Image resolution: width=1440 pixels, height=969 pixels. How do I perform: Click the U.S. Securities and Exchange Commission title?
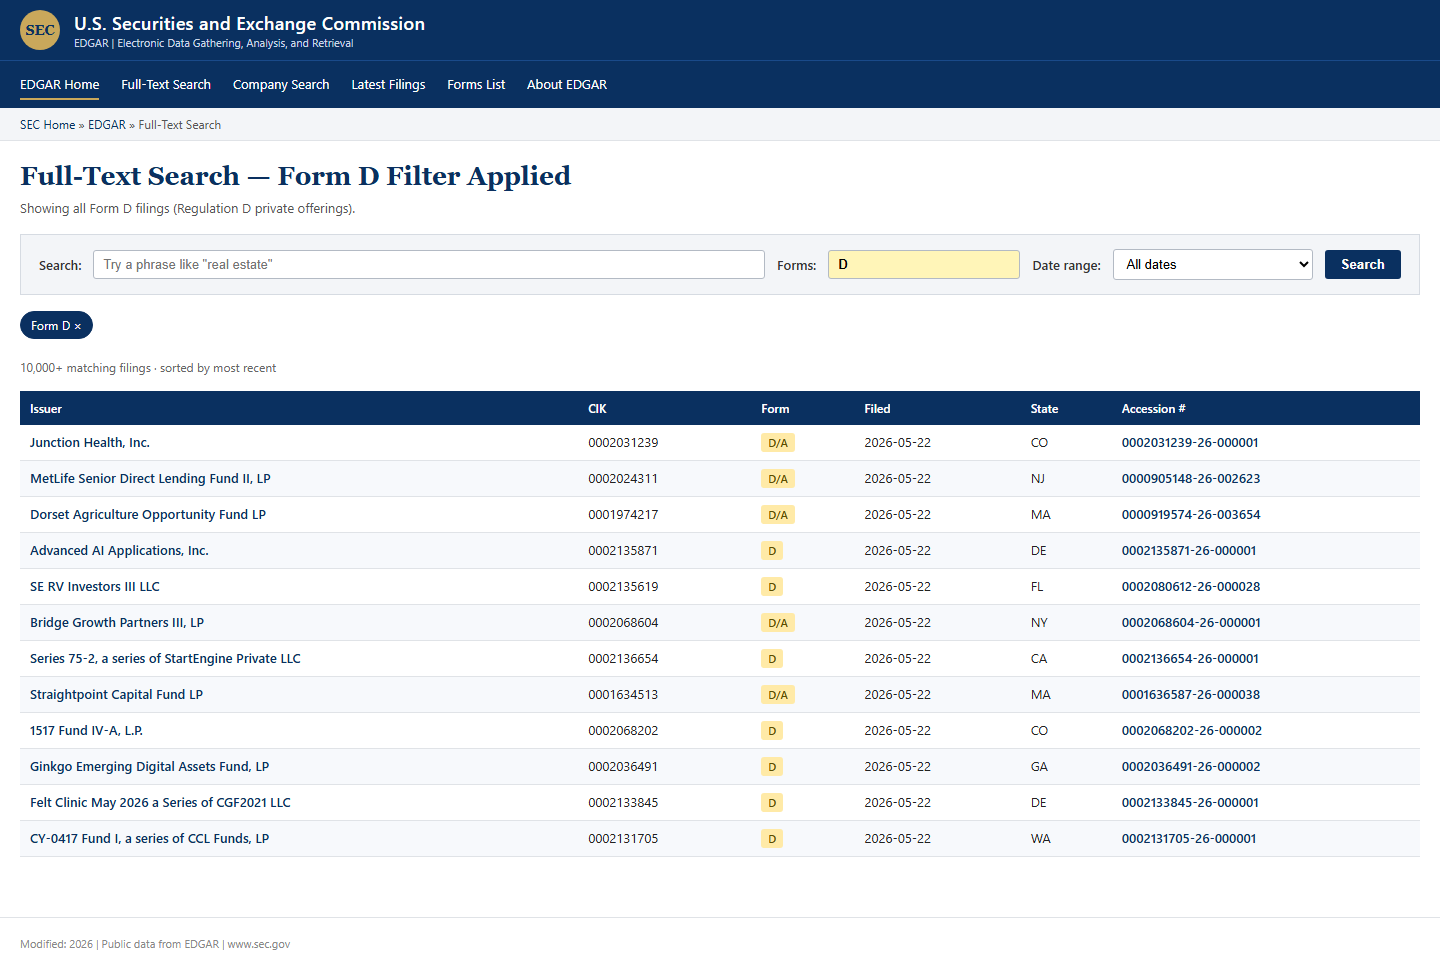249,23
